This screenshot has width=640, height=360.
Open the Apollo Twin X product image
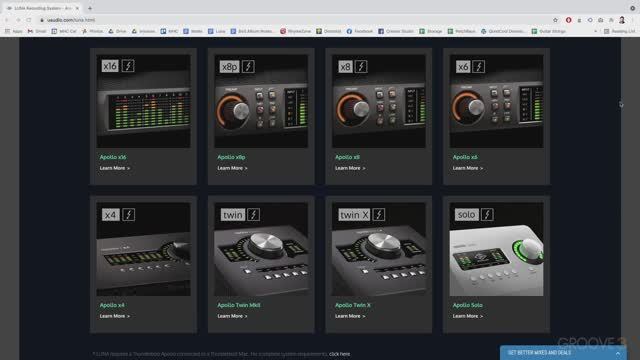(x=379, y=249)
